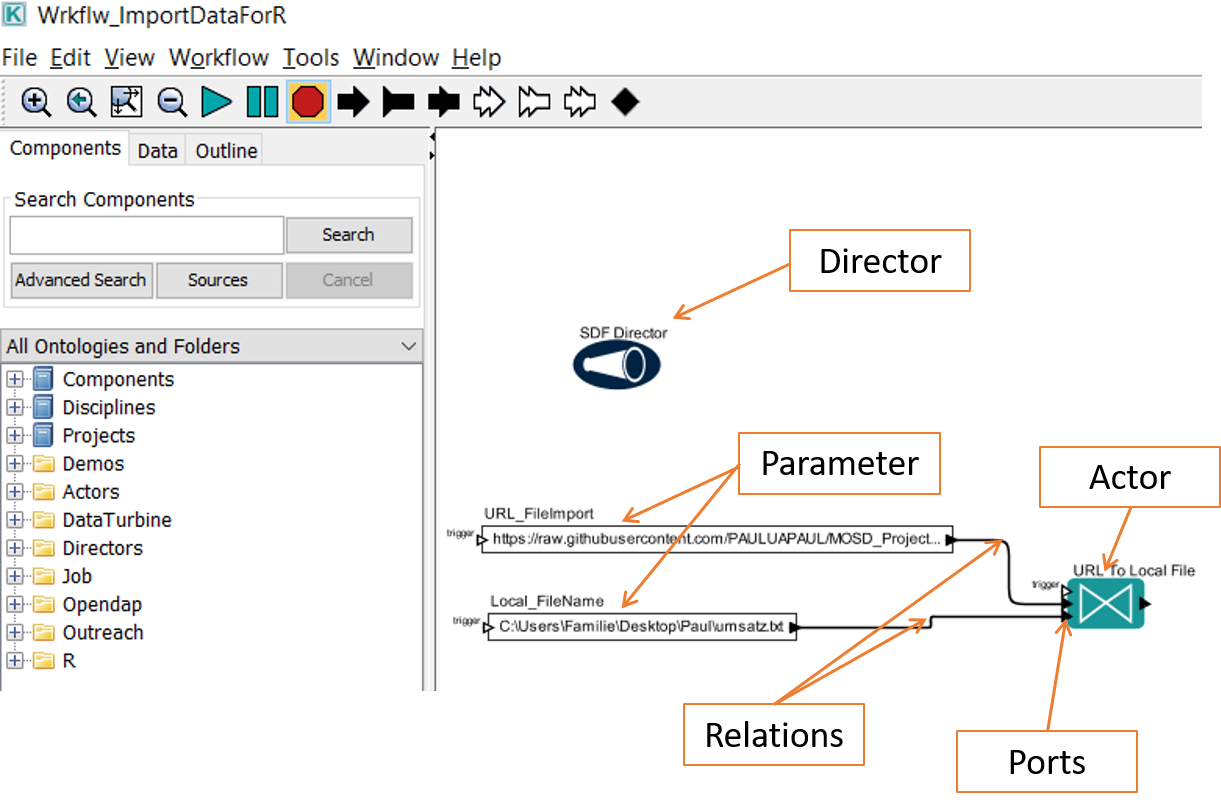Add a relation using black diamond
The image size is (1221, 807).
point(625,102)
